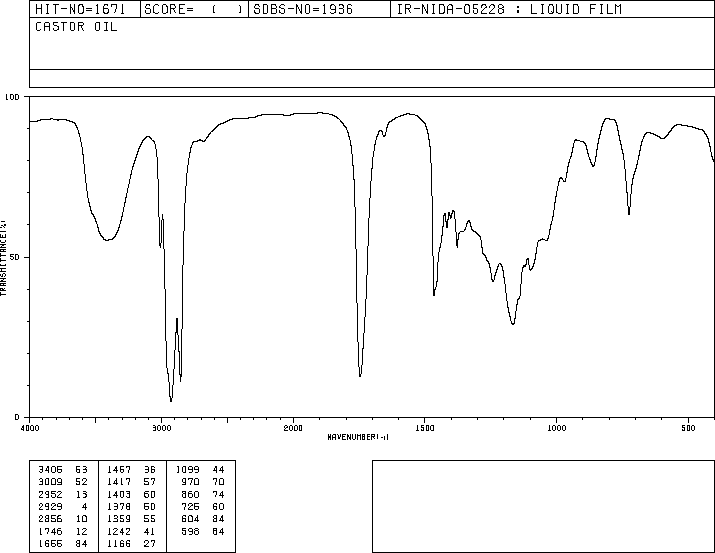
Task: Click the 1500 wavenumber axis tick label
Action: coord(425,428)
